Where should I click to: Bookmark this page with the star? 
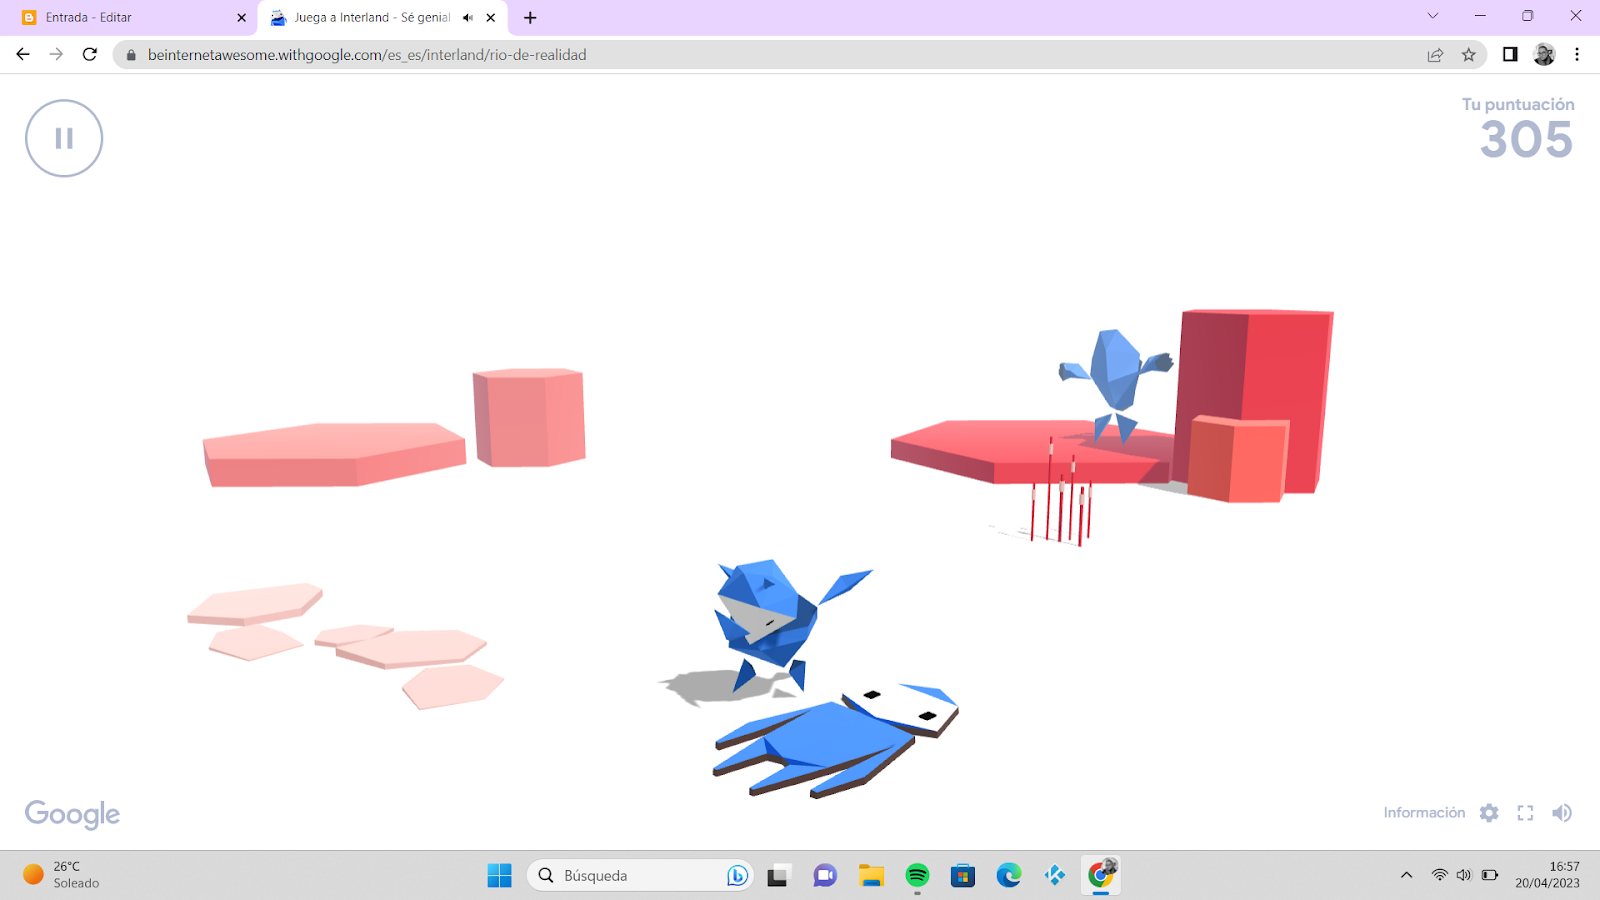[x=1468, y=55]
